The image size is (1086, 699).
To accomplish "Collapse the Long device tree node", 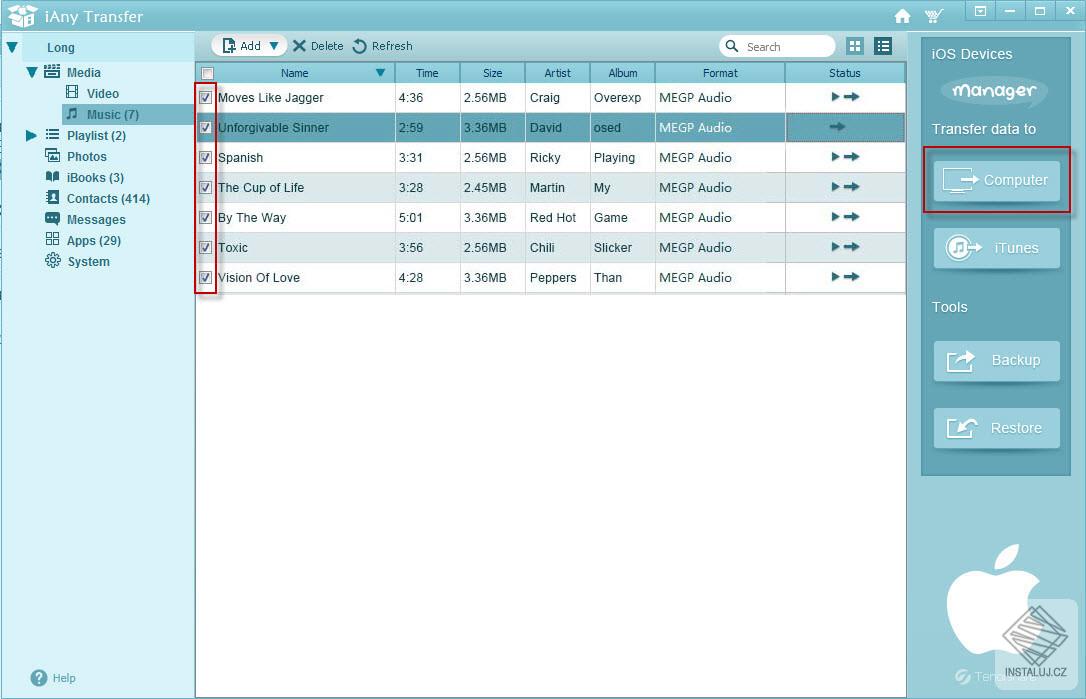I will pos(12,48).
